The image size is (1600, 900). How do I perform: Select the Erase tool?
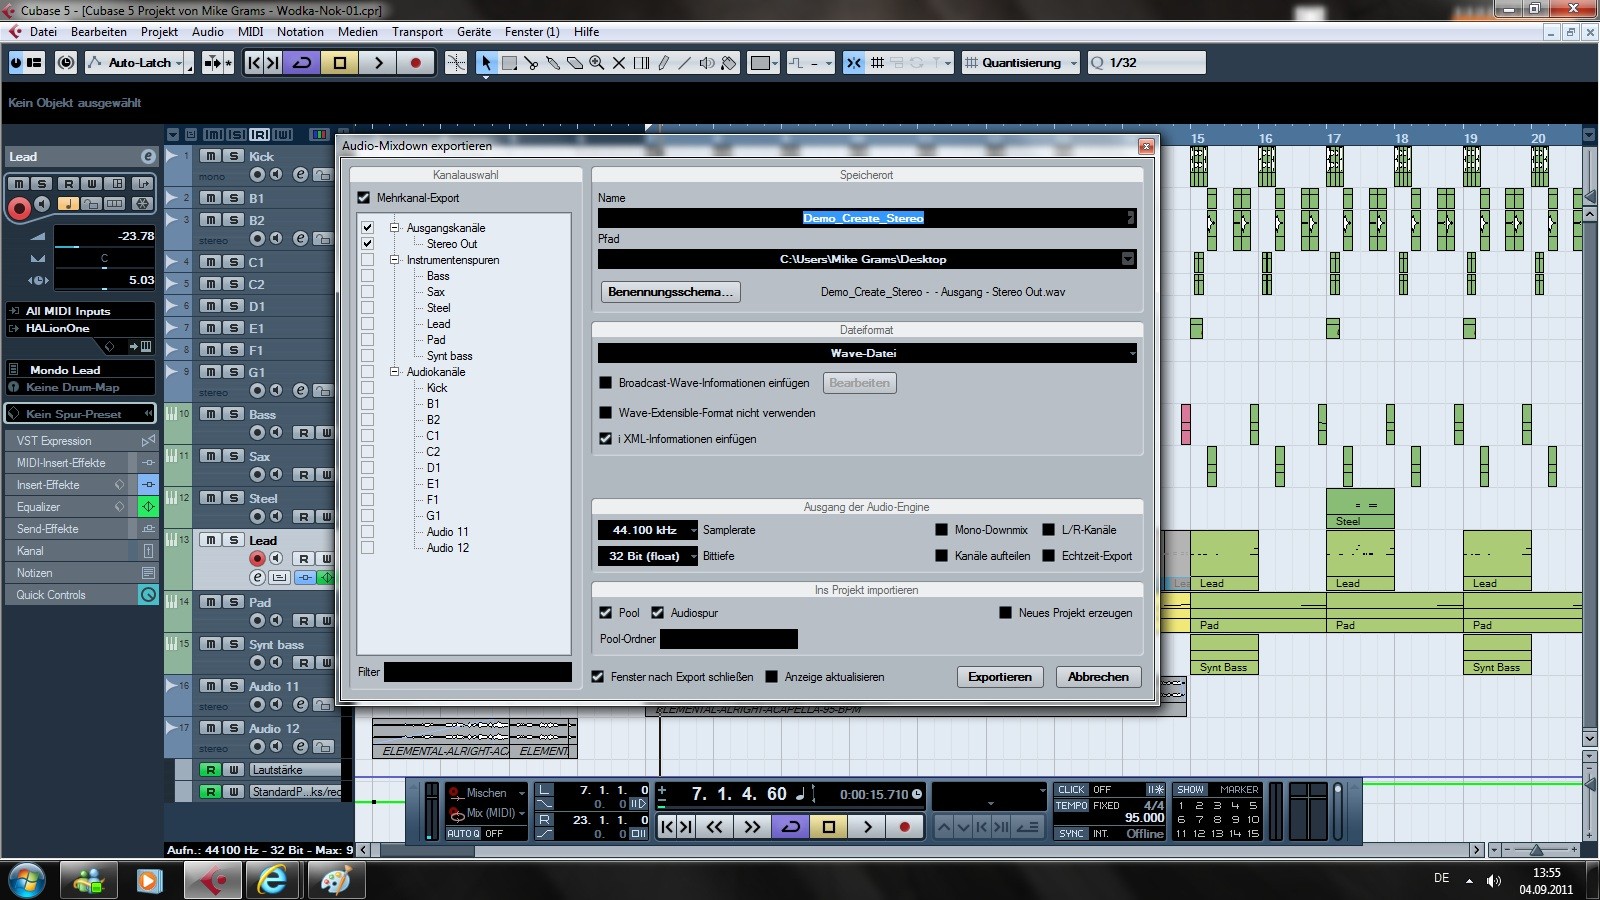coord(575,63)
